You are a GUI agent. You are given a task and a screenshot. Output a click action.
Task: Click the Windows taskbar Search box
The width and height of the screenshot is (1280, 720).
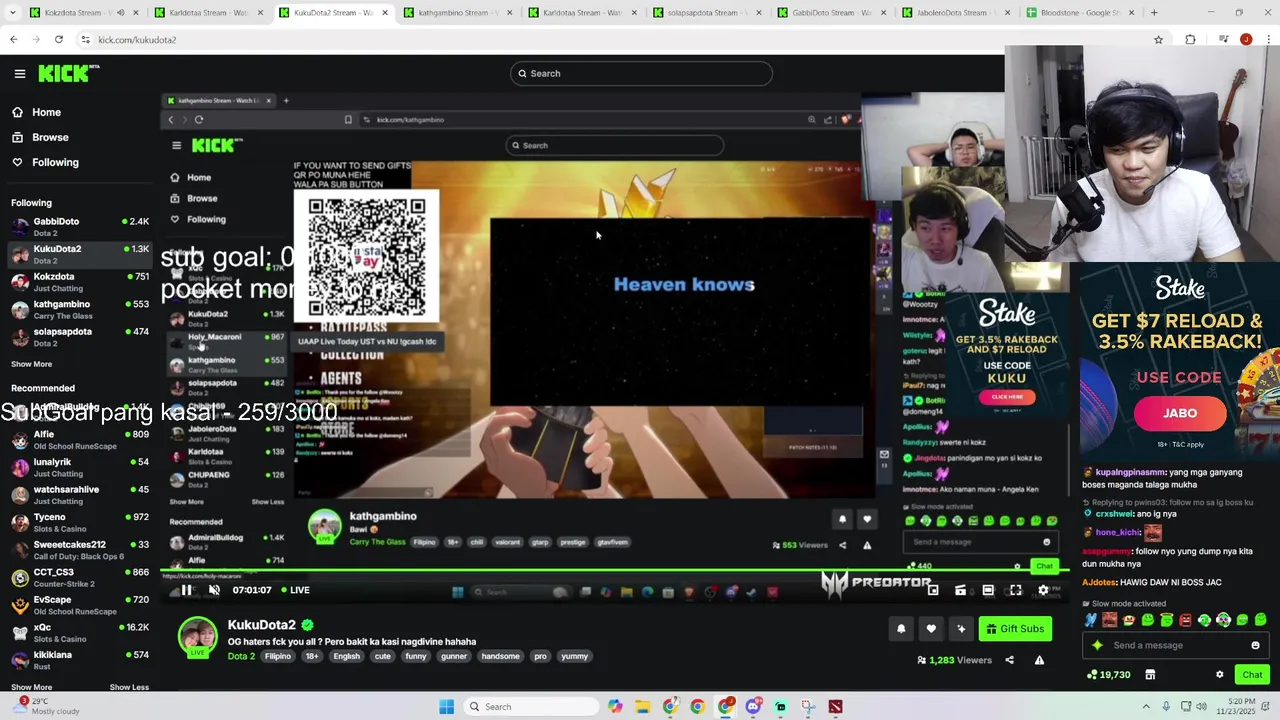tap(532, 707)
